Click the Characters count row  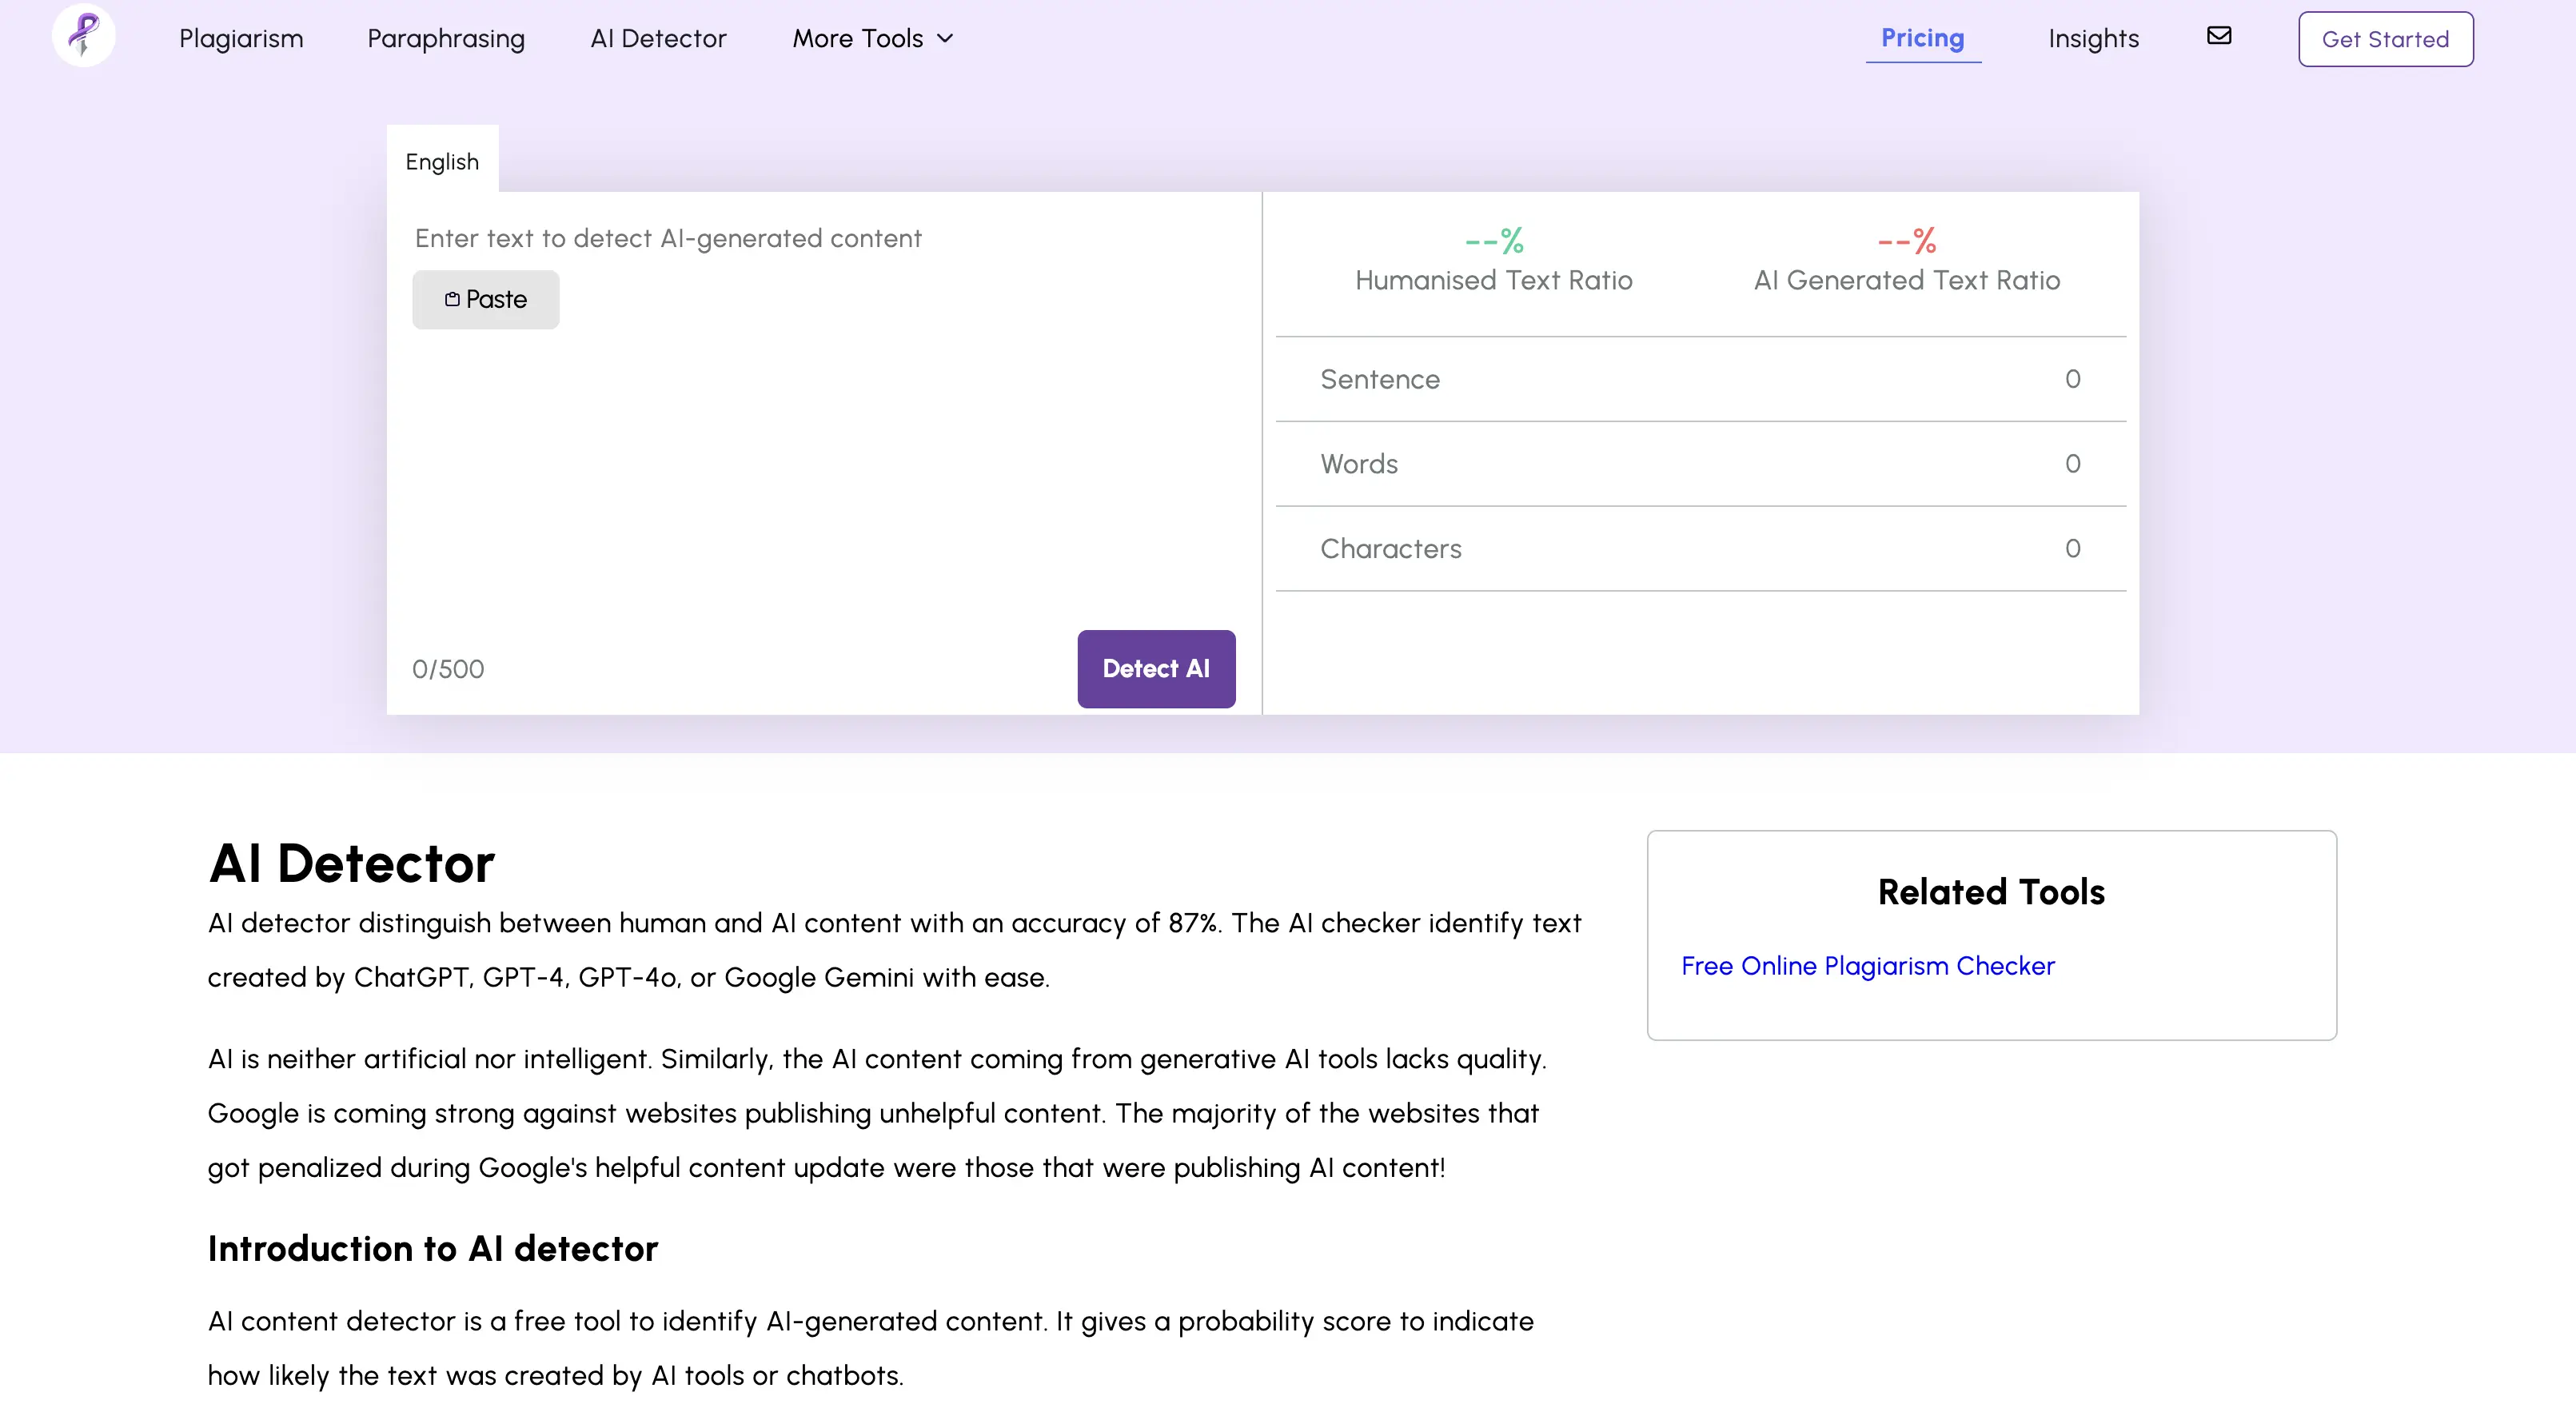tap(1700, 549)
